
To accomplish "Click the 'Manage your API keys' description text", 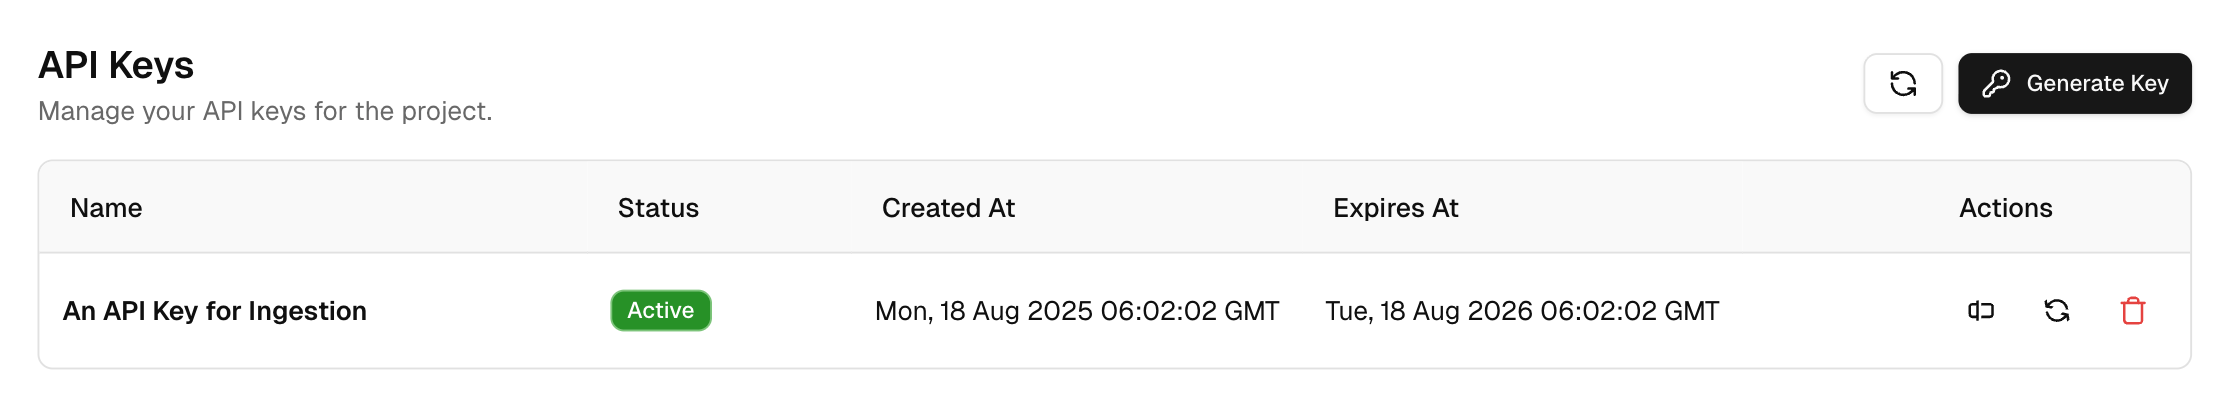I will click(265, 111).
